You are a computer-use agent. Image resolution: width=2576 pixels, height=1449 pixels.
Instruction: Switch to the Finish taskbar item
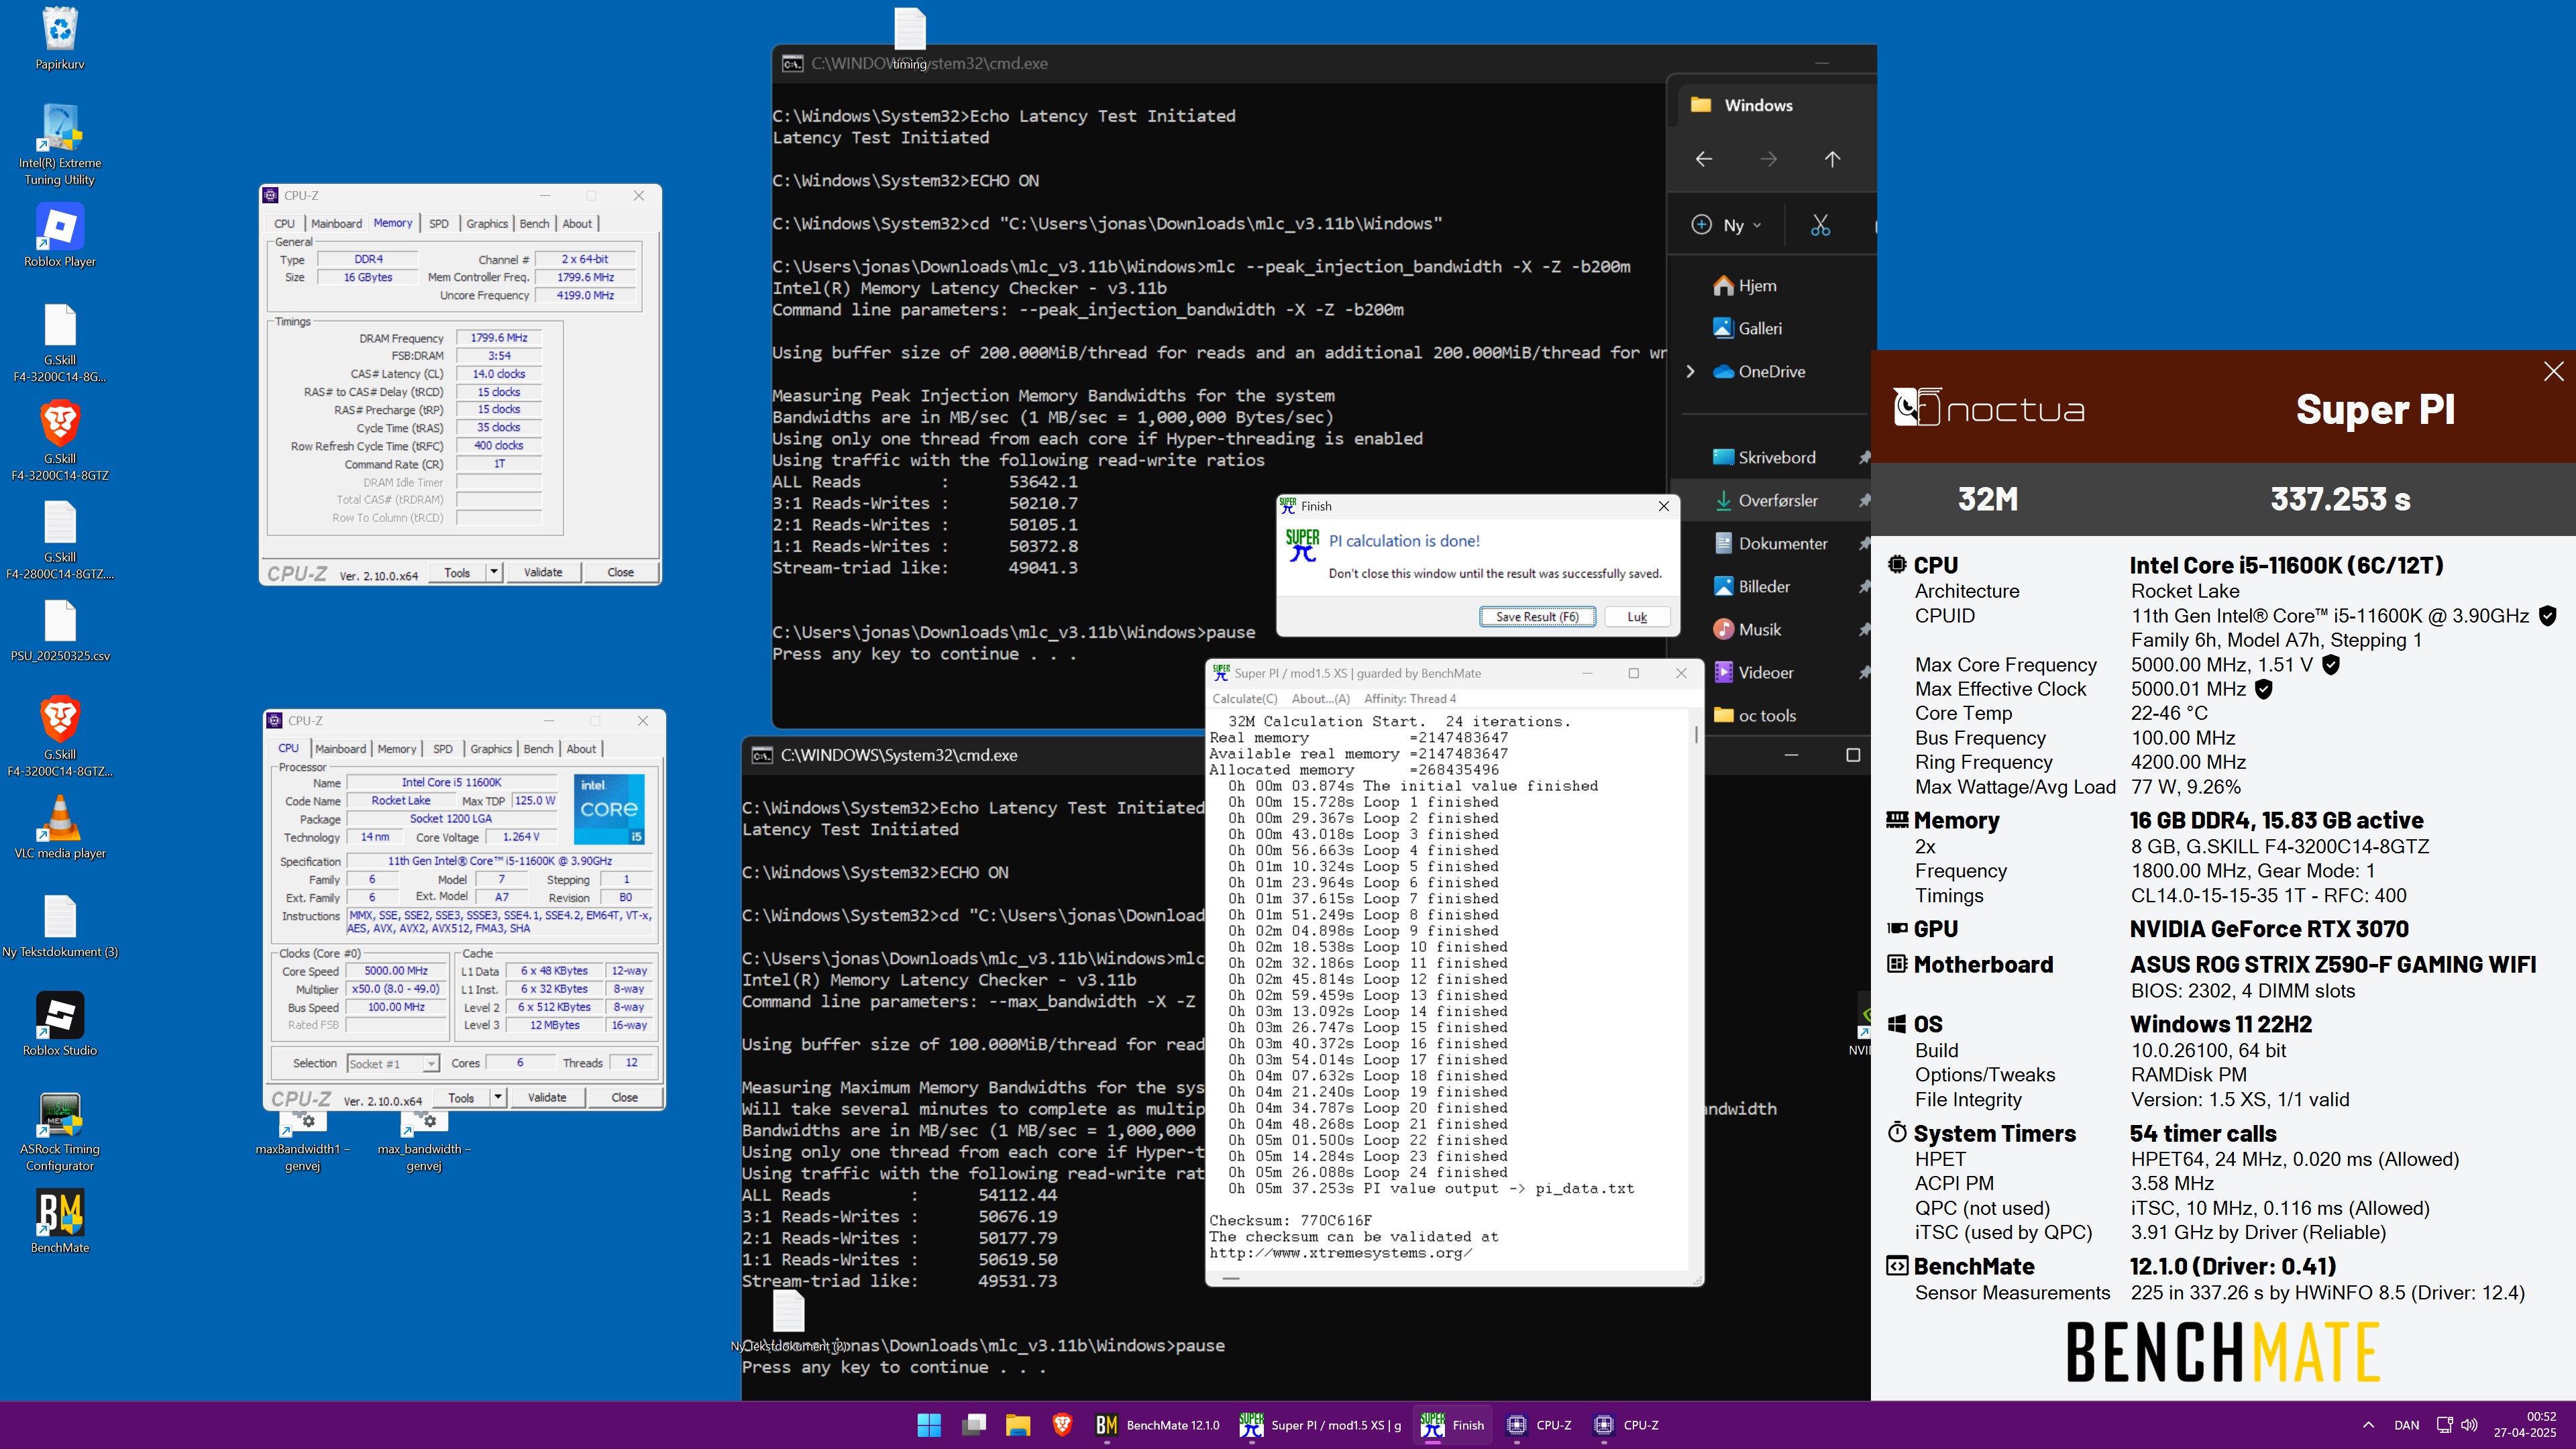1453,1425
